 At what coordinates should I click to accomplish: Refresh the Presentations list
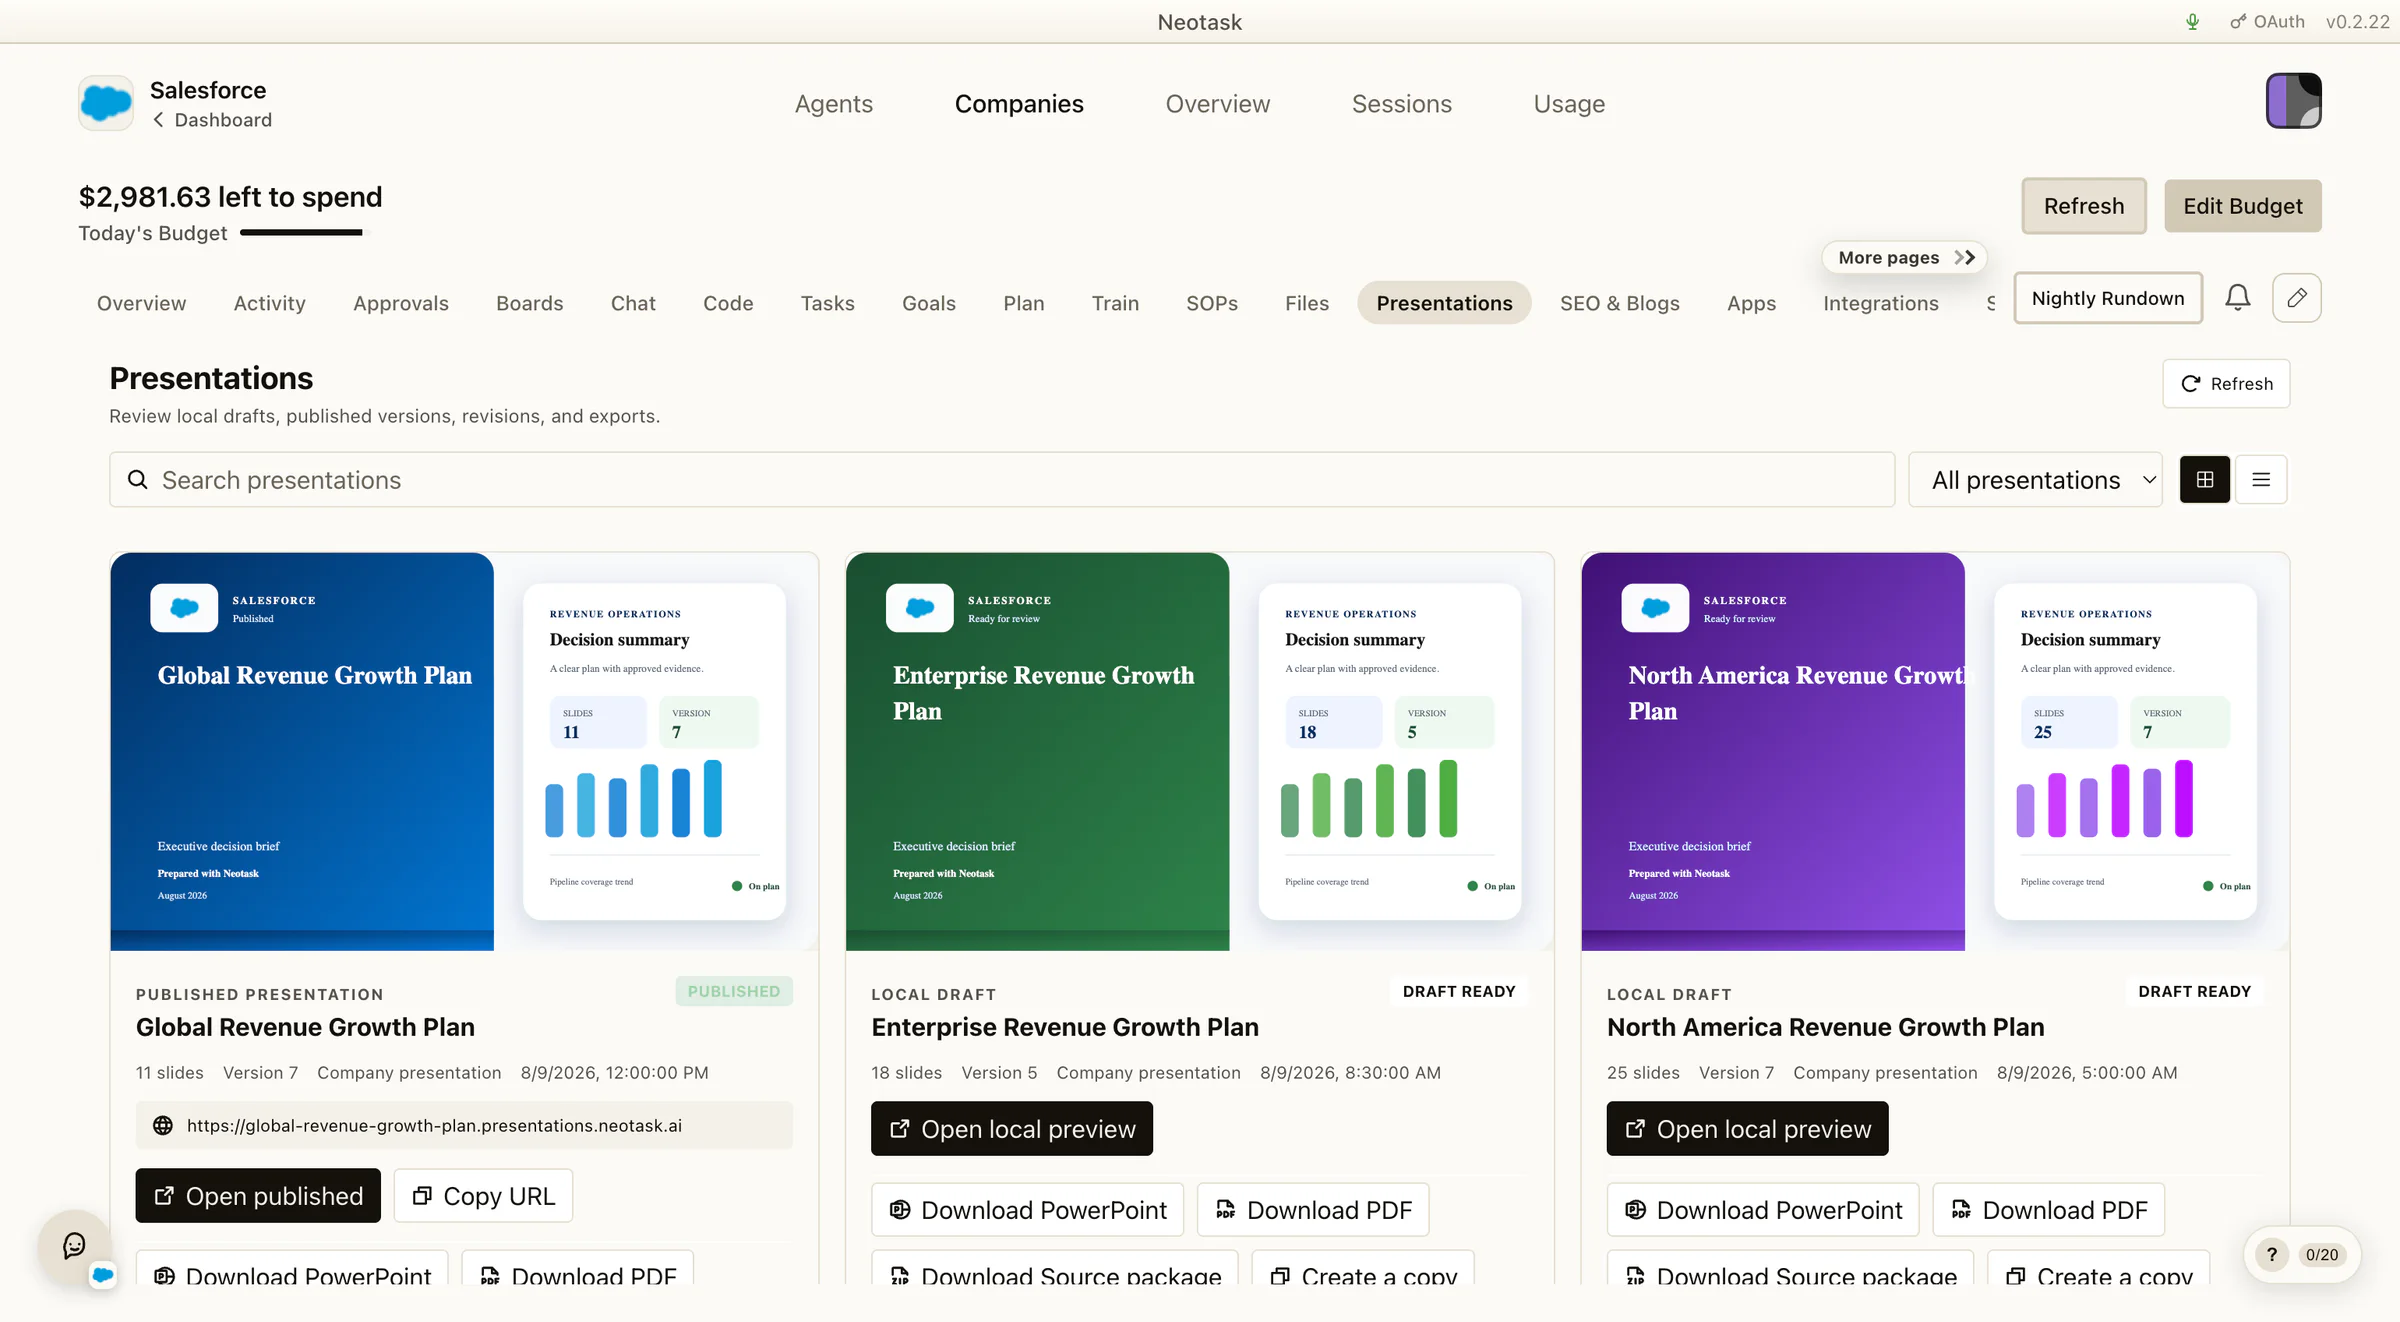(2226, 384)
